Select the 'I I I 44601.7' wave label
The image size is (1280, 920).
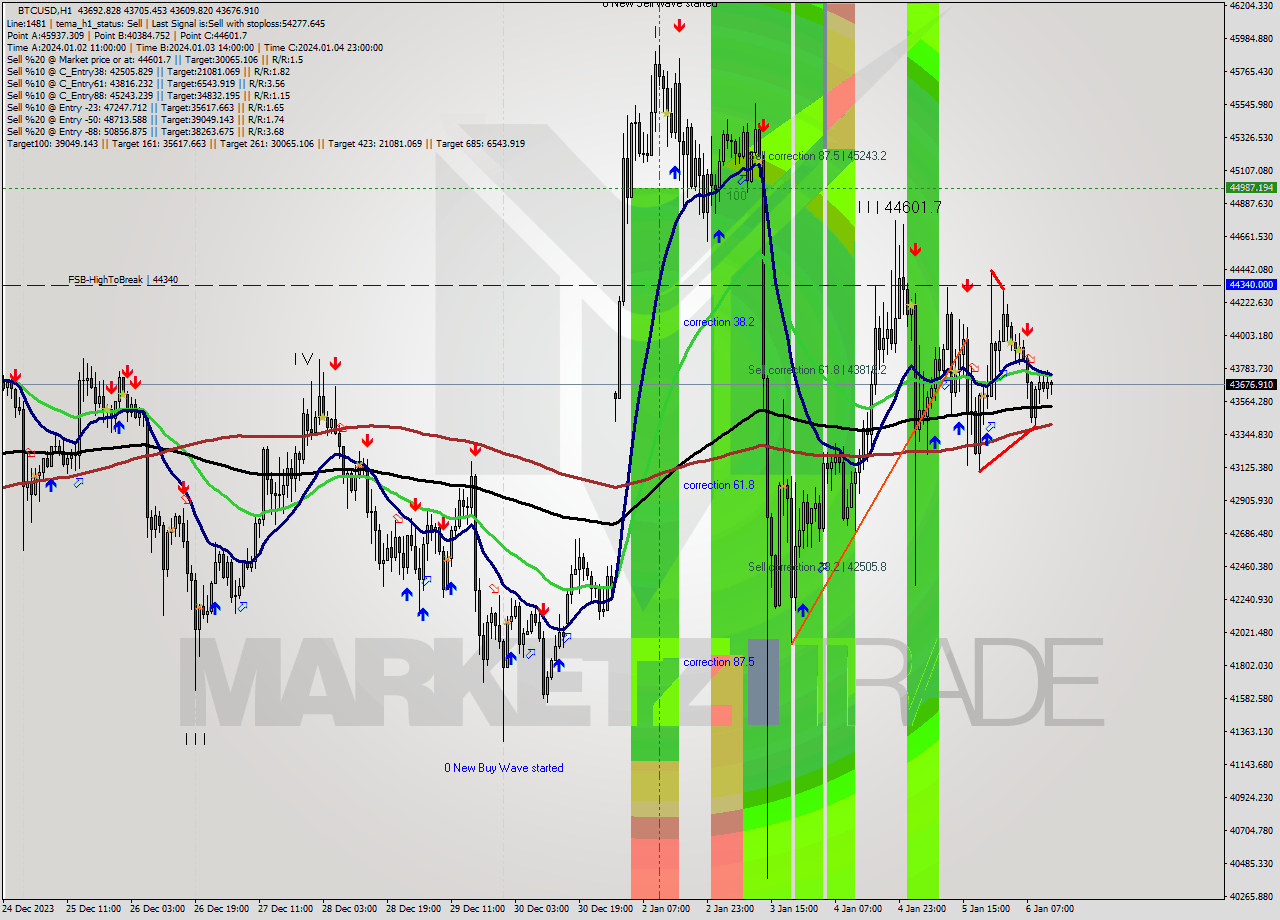pyautogui.click(x=899, y=207)
